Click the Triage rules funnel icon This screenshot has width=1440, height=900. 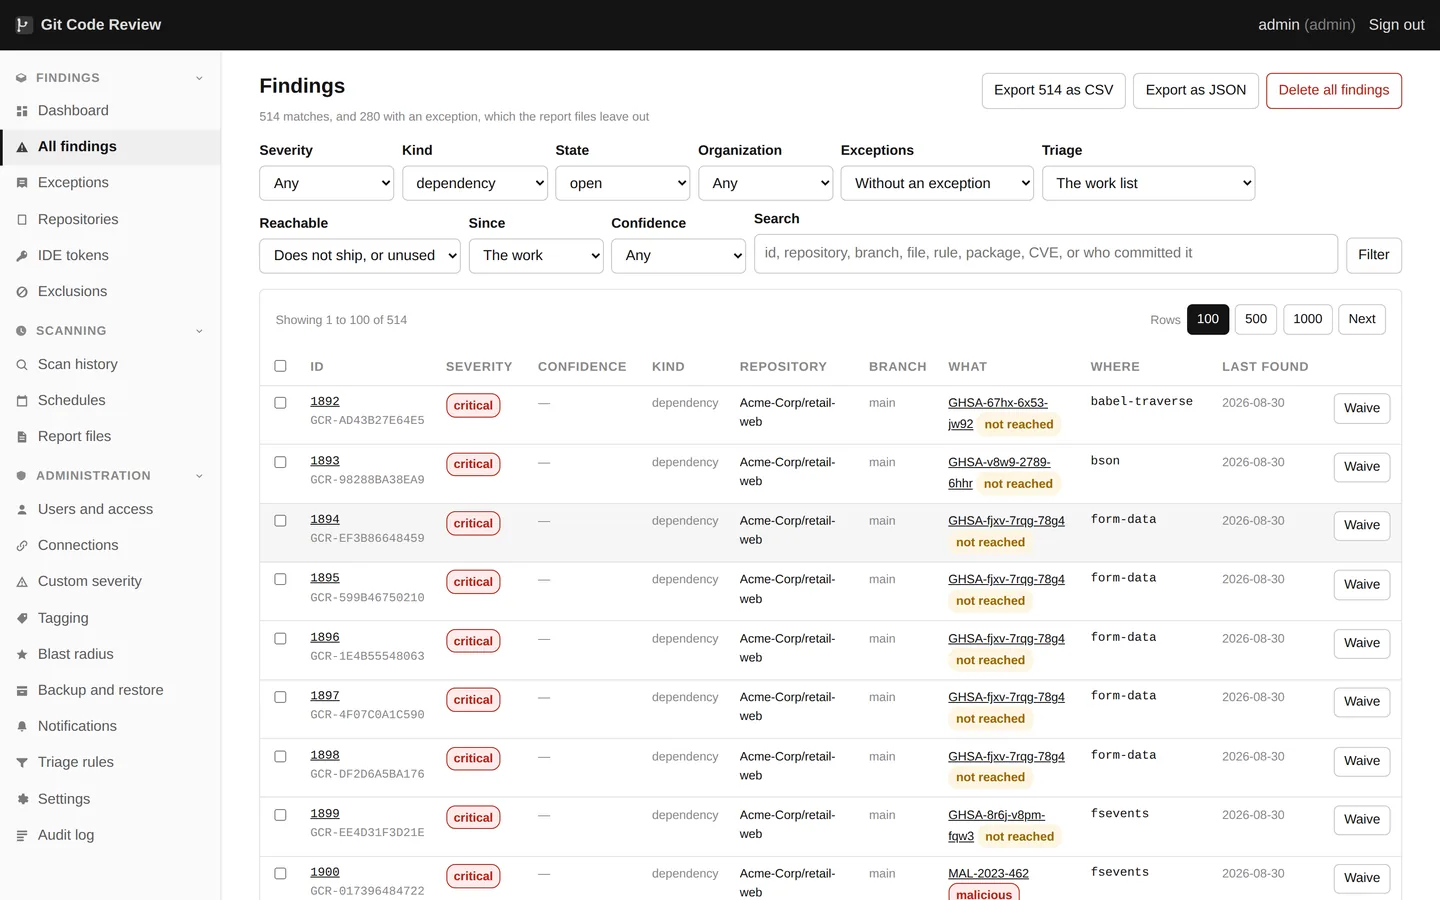click(x=22, y=763)
